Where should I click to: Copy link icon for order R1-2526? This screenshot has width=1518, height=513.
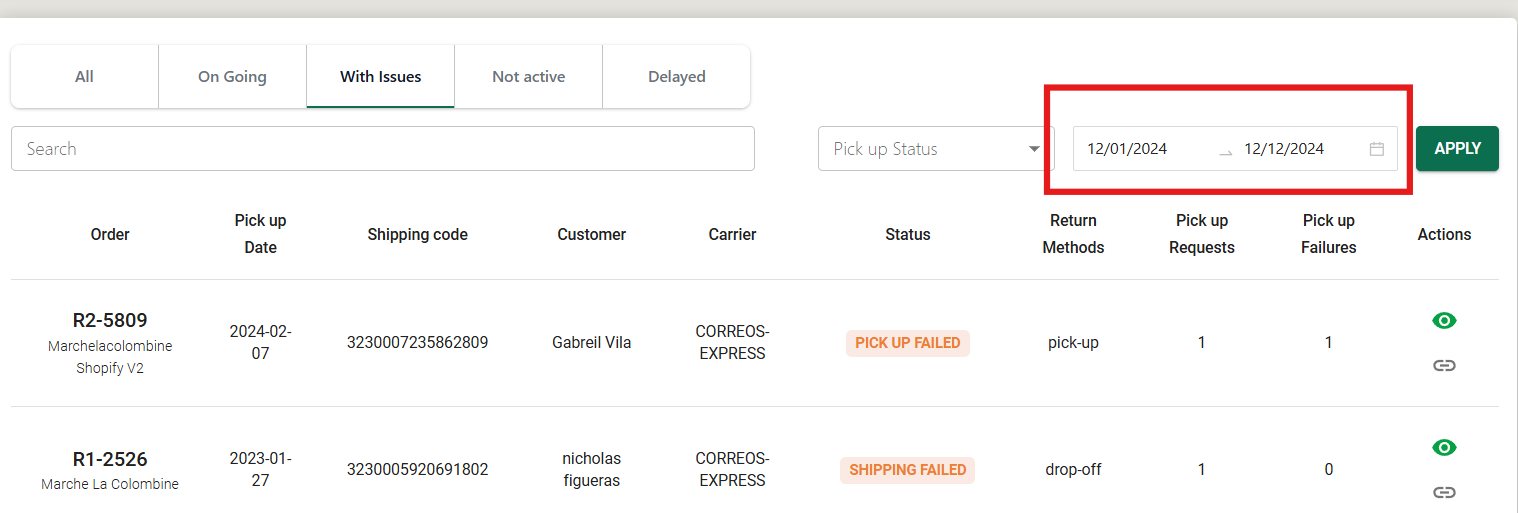[1444, 492]
